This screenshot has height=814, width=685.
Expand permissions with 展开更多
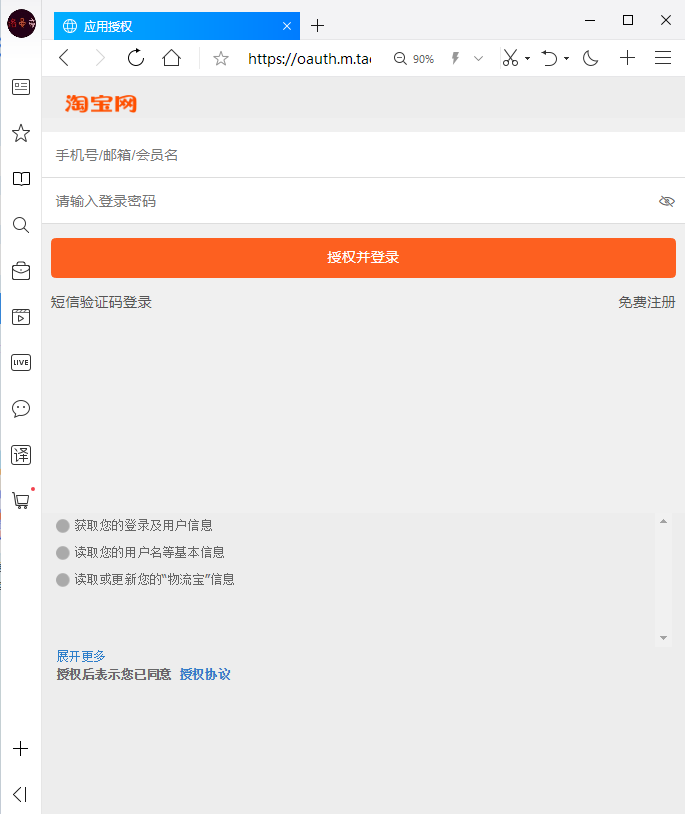[x=81, y=656]
